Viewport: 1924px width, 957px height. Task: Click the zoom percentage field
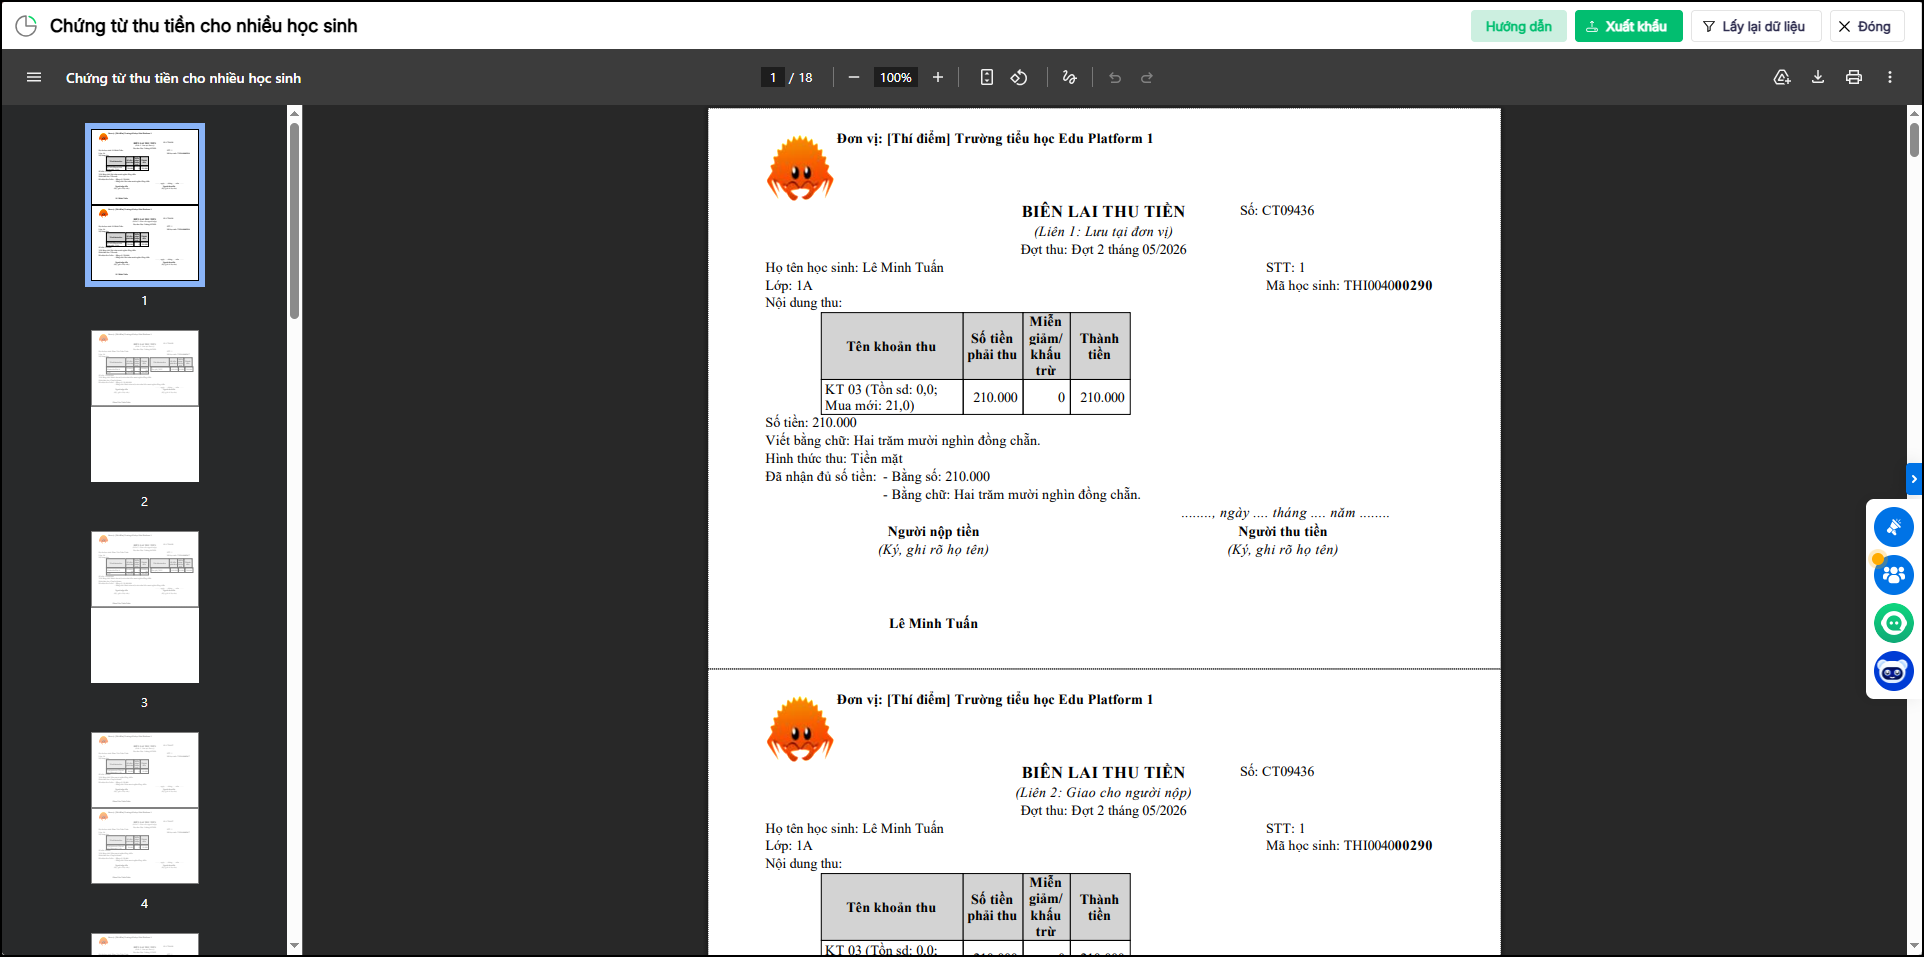[895, 78]
